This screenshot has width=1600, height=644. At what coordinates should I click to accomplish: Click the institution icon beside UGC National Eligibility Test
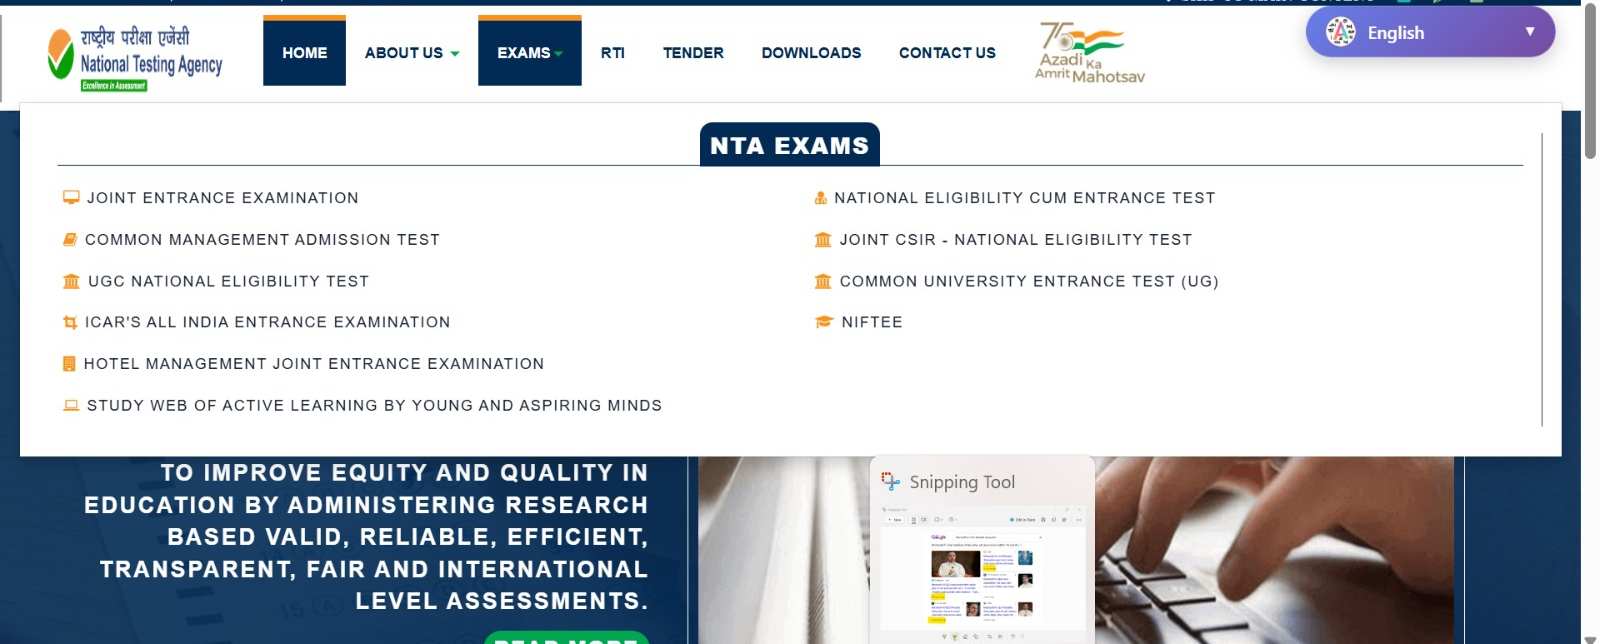(71, 281)
